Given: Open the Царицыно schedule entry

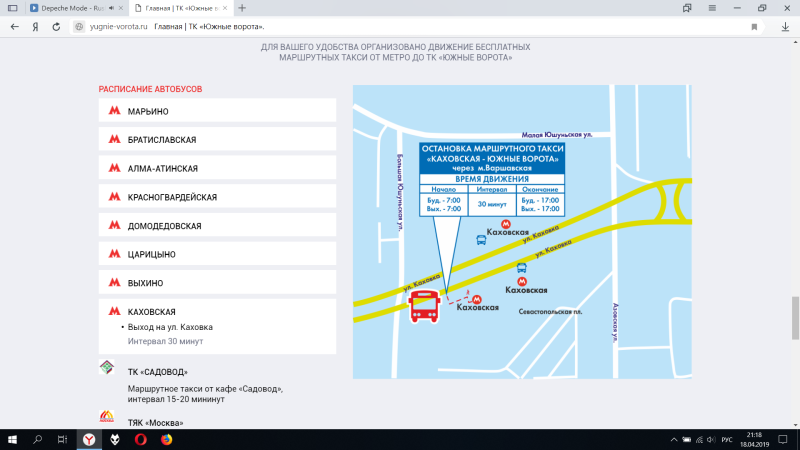Looking at the screenshot, I should pyautogui.click(x=217, y=255).
